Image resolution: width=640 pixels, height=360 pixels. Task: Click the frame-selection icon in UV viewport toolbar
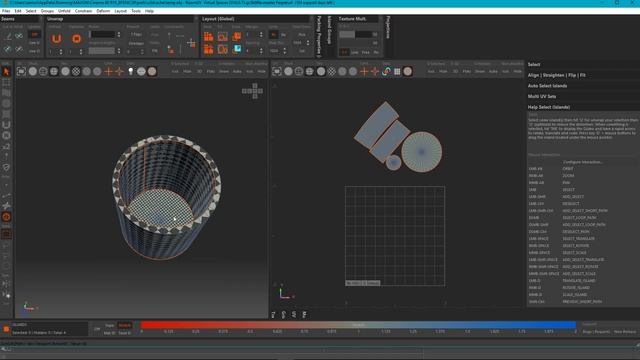[x=277, y=71]
